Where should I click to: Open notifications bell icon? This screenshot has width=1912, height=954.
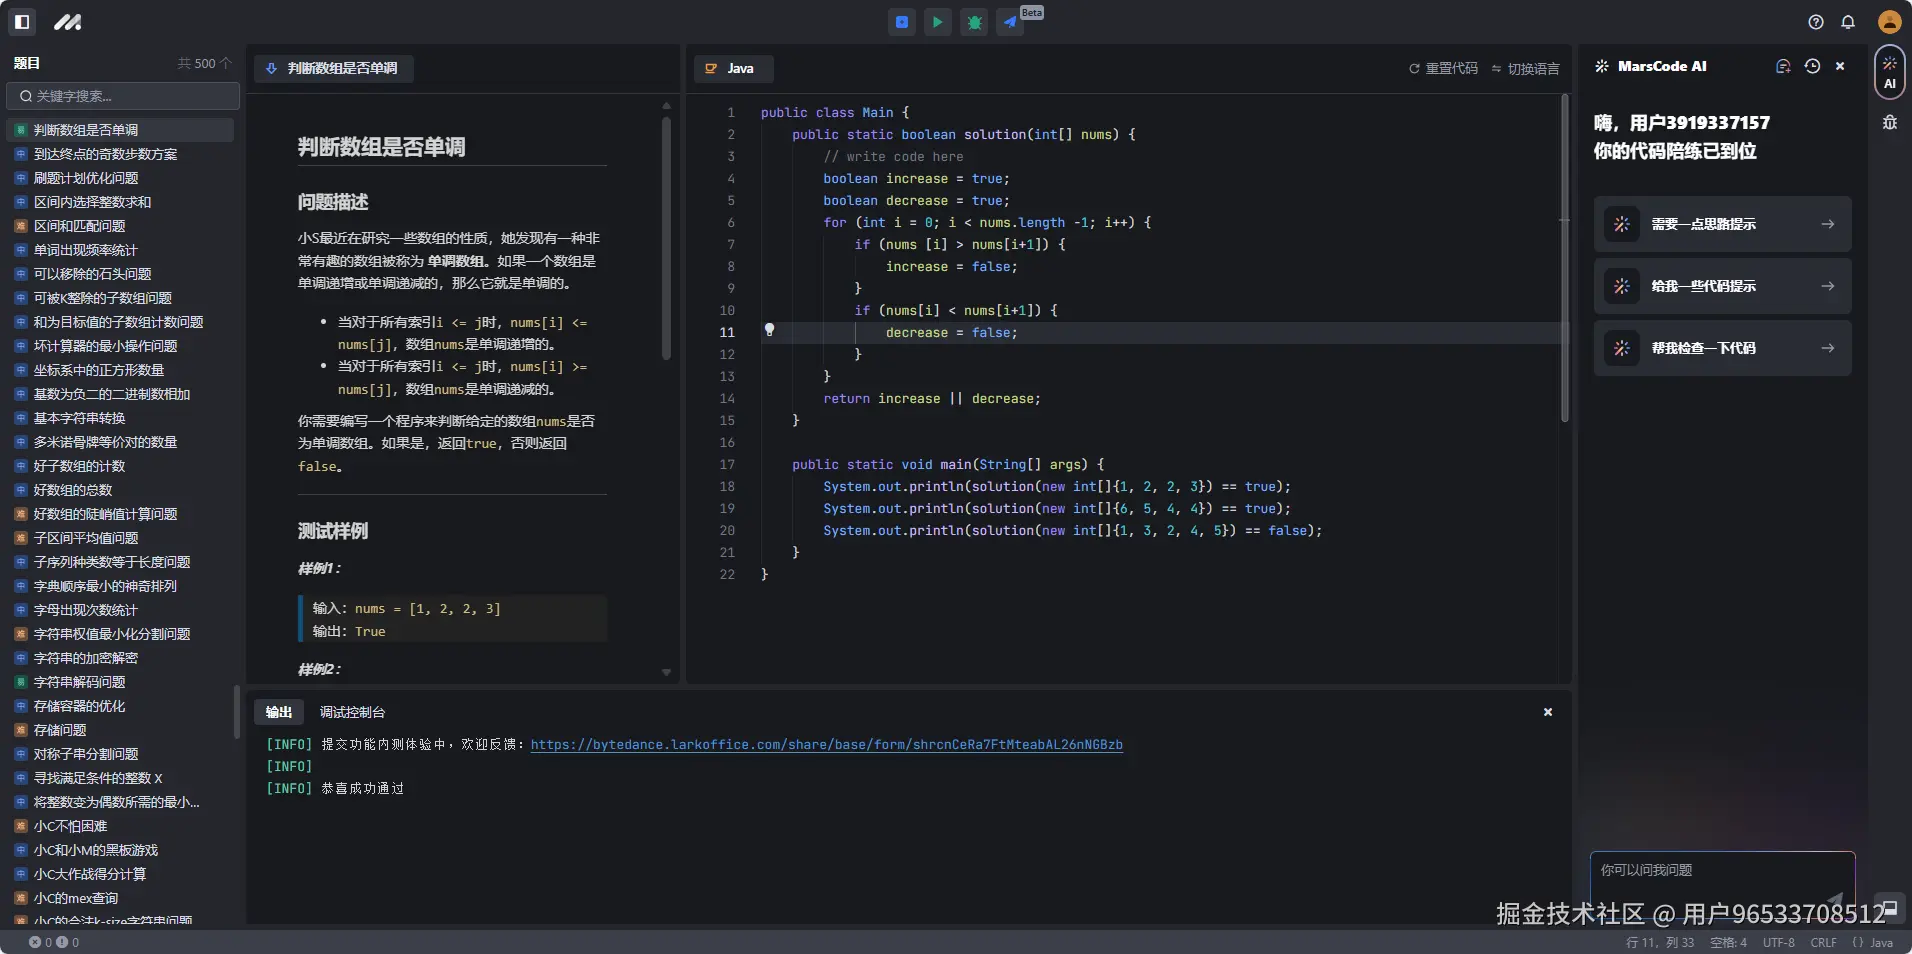point(1848,22)
